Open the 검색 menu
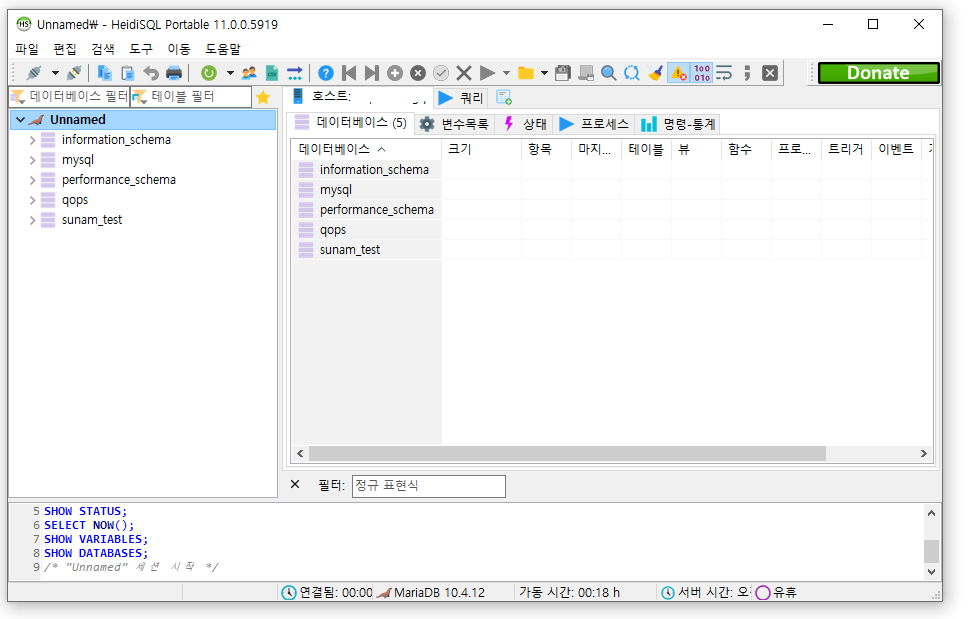 (x=103, y=49)
